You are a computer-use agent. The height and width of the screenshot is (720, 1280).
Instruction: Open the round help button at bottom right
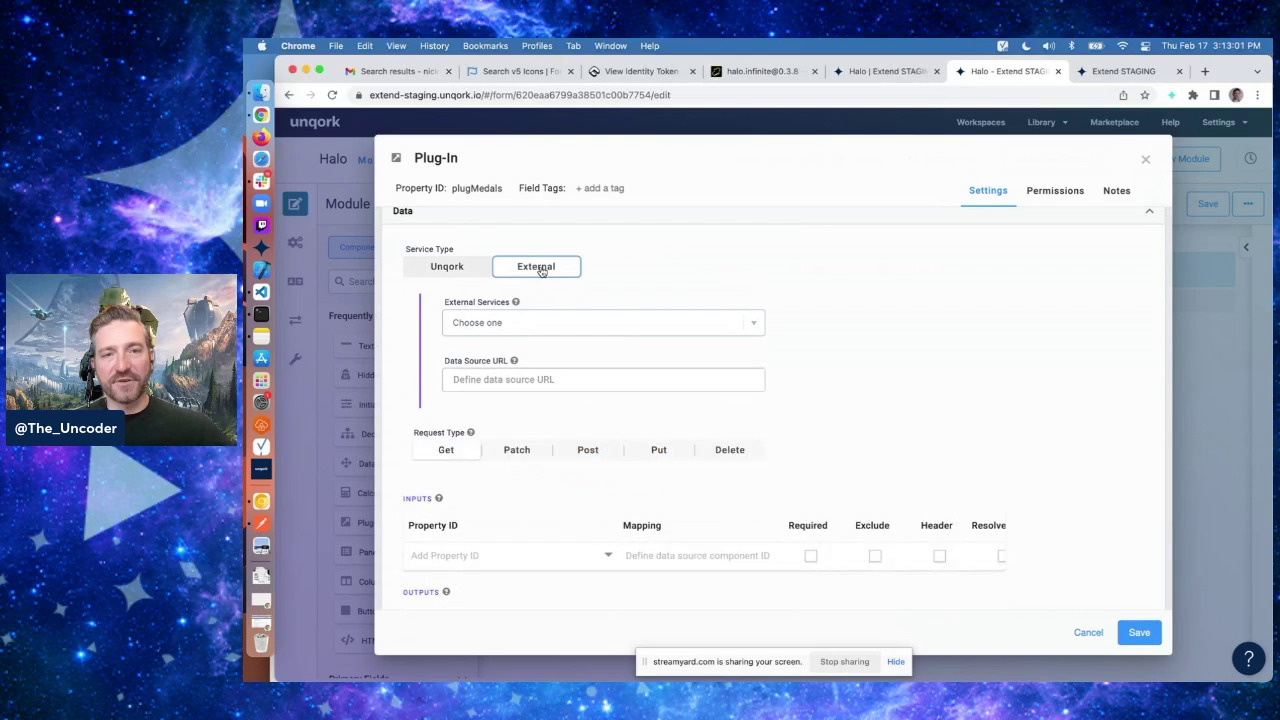[1248, 658]
